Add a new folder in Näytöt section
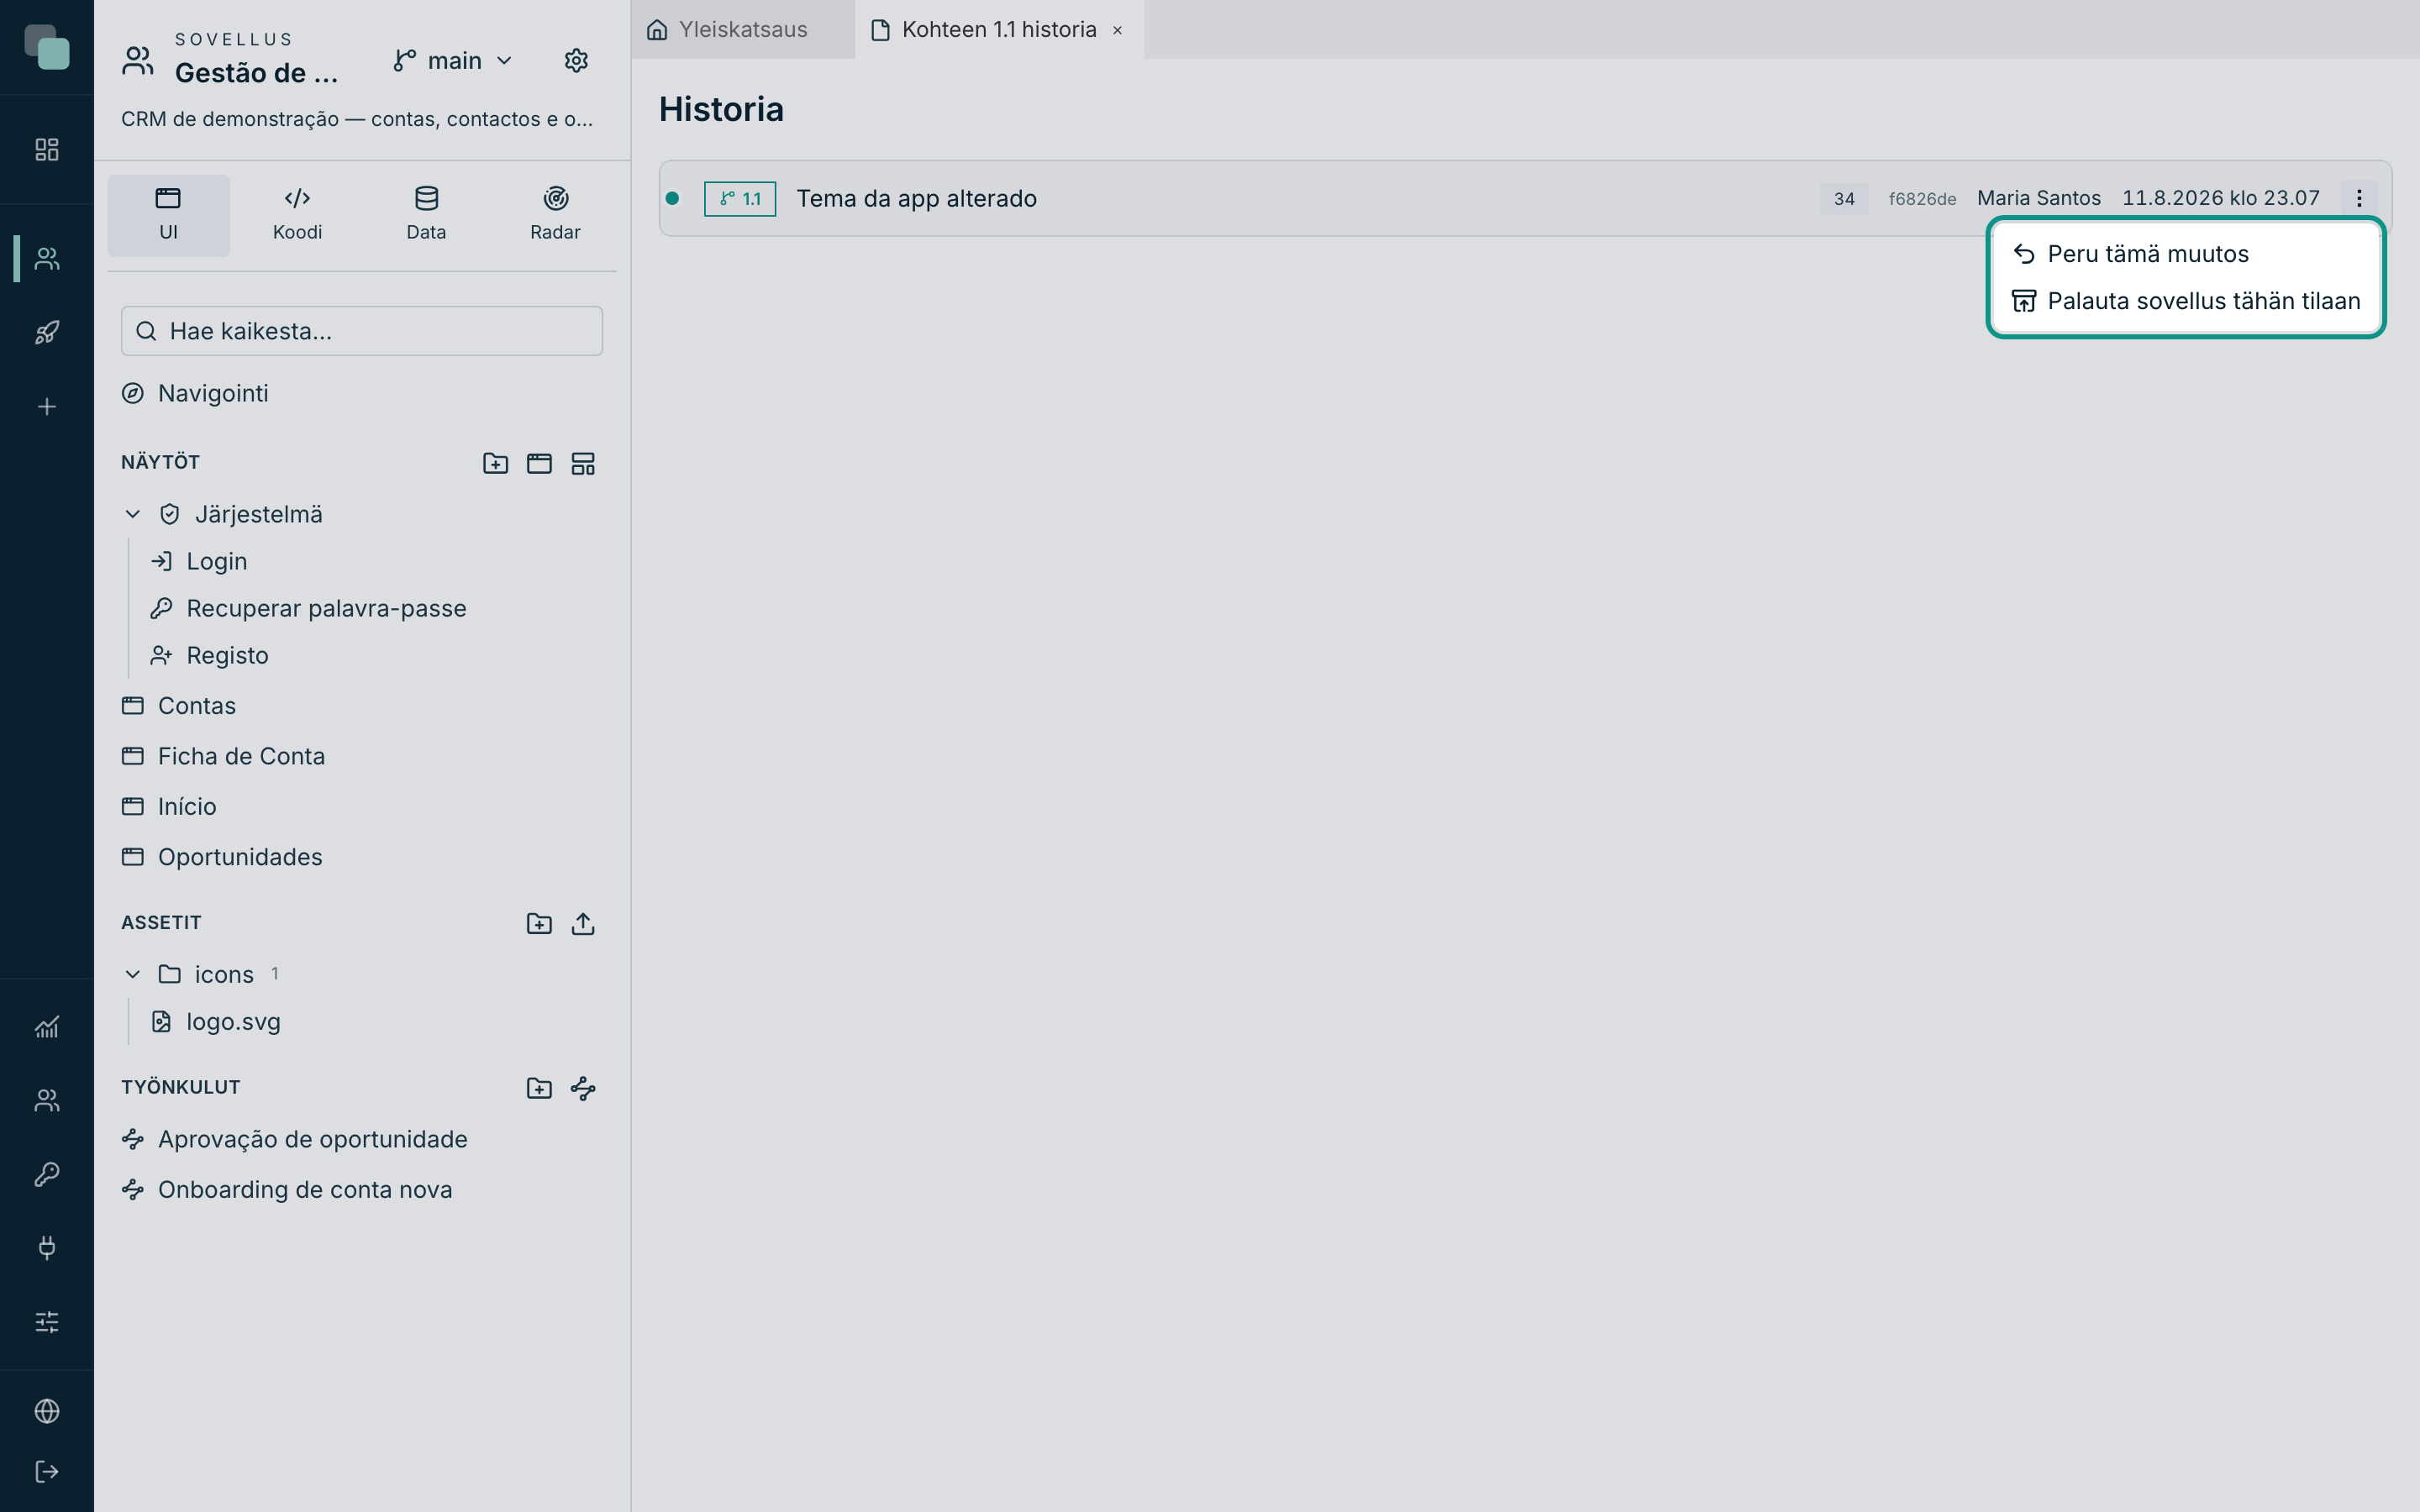 495,464
